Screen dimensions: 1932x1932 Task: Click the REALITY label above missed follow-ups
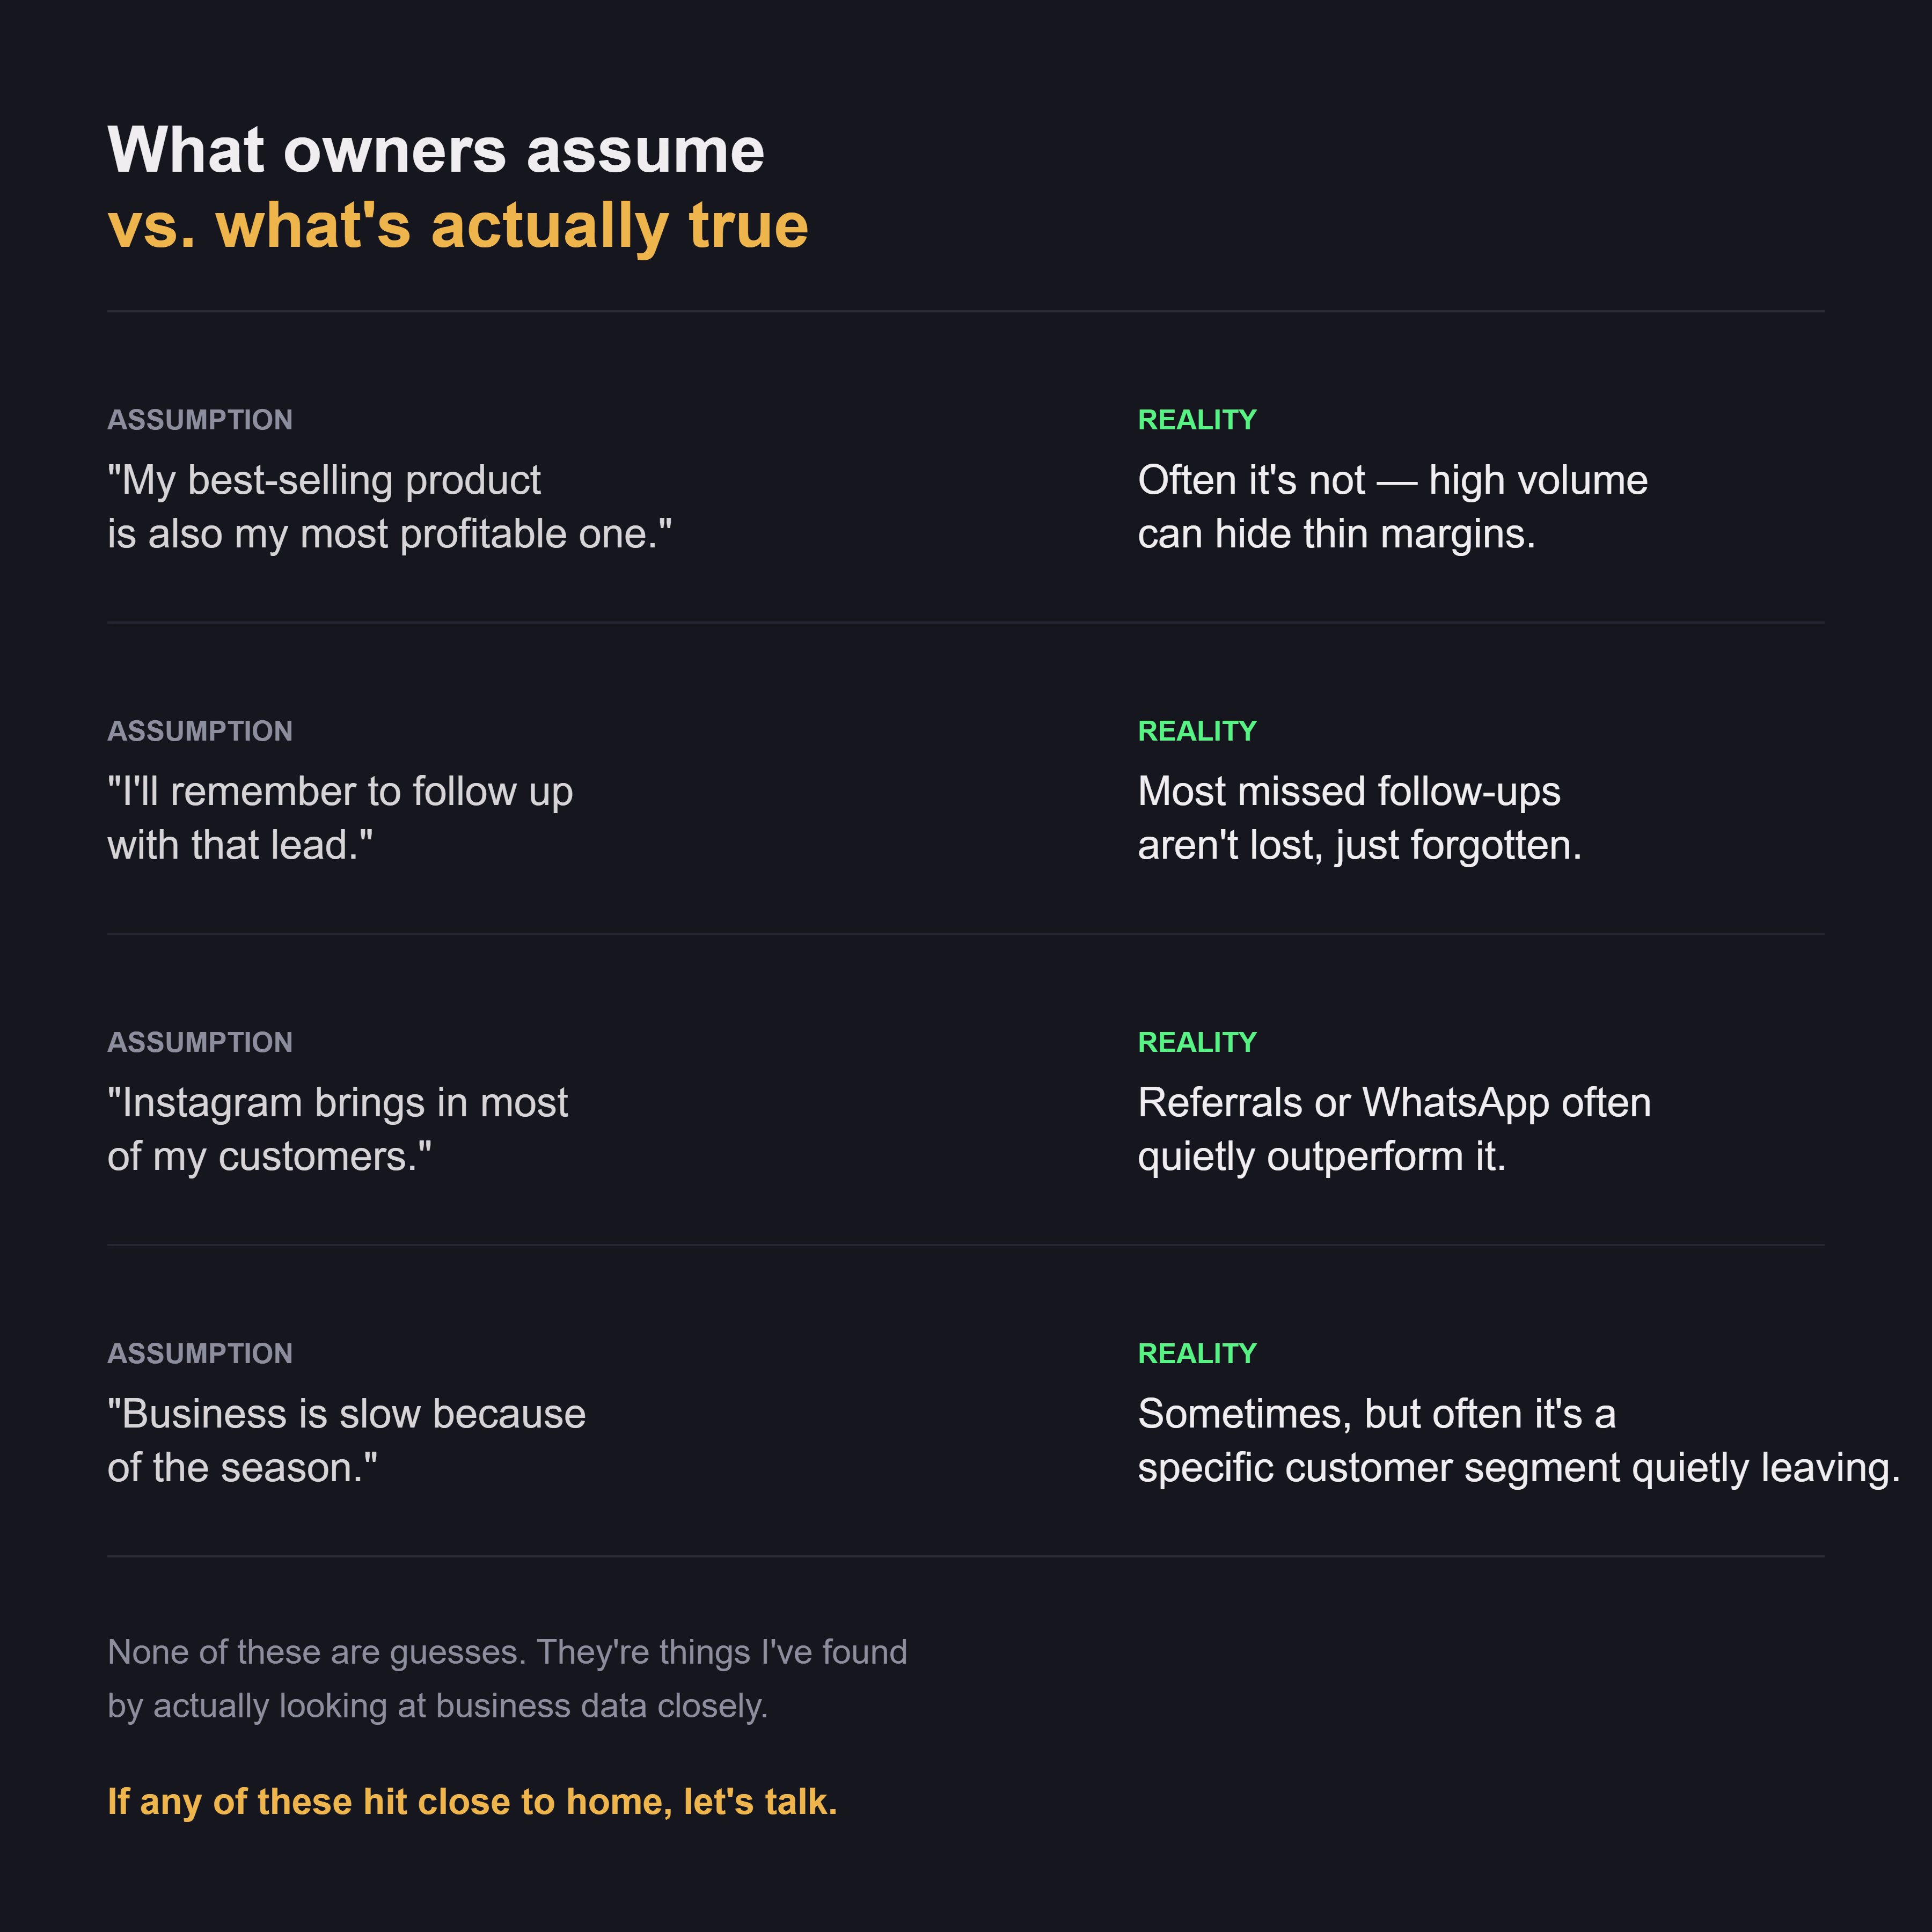tap(1197, 731)
